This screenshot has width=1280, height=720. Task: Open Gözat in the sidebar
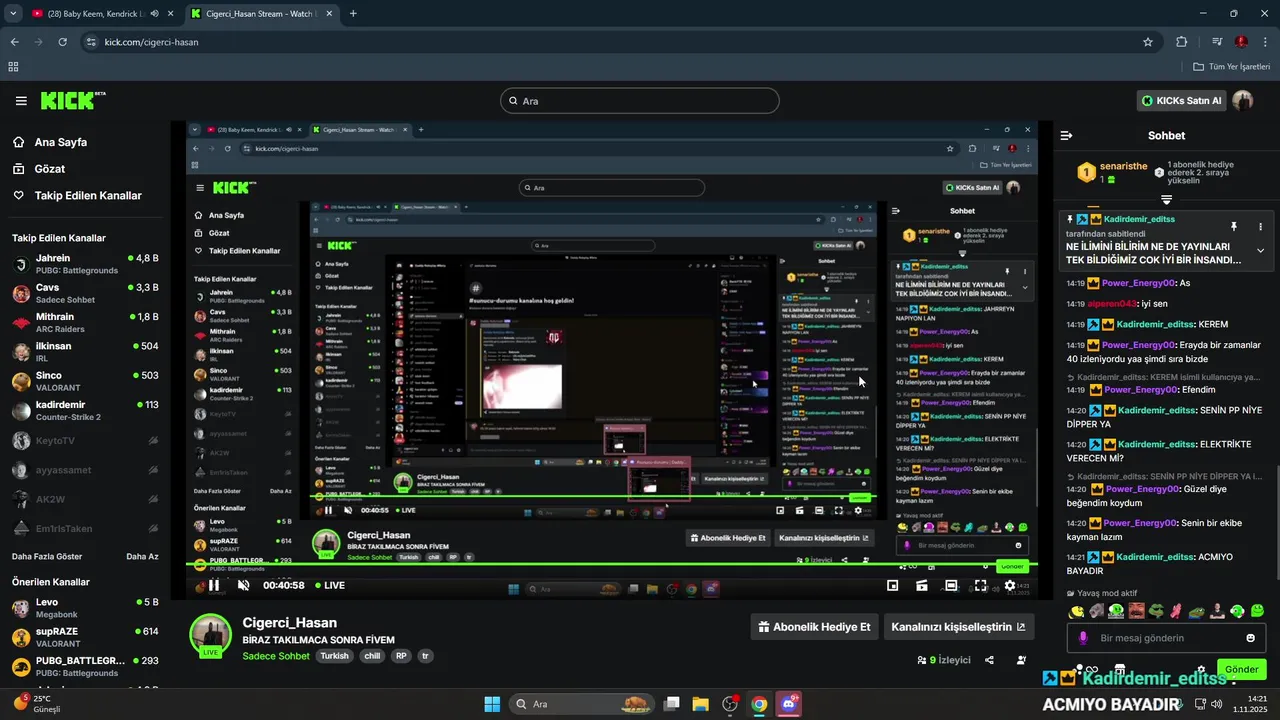39,169
